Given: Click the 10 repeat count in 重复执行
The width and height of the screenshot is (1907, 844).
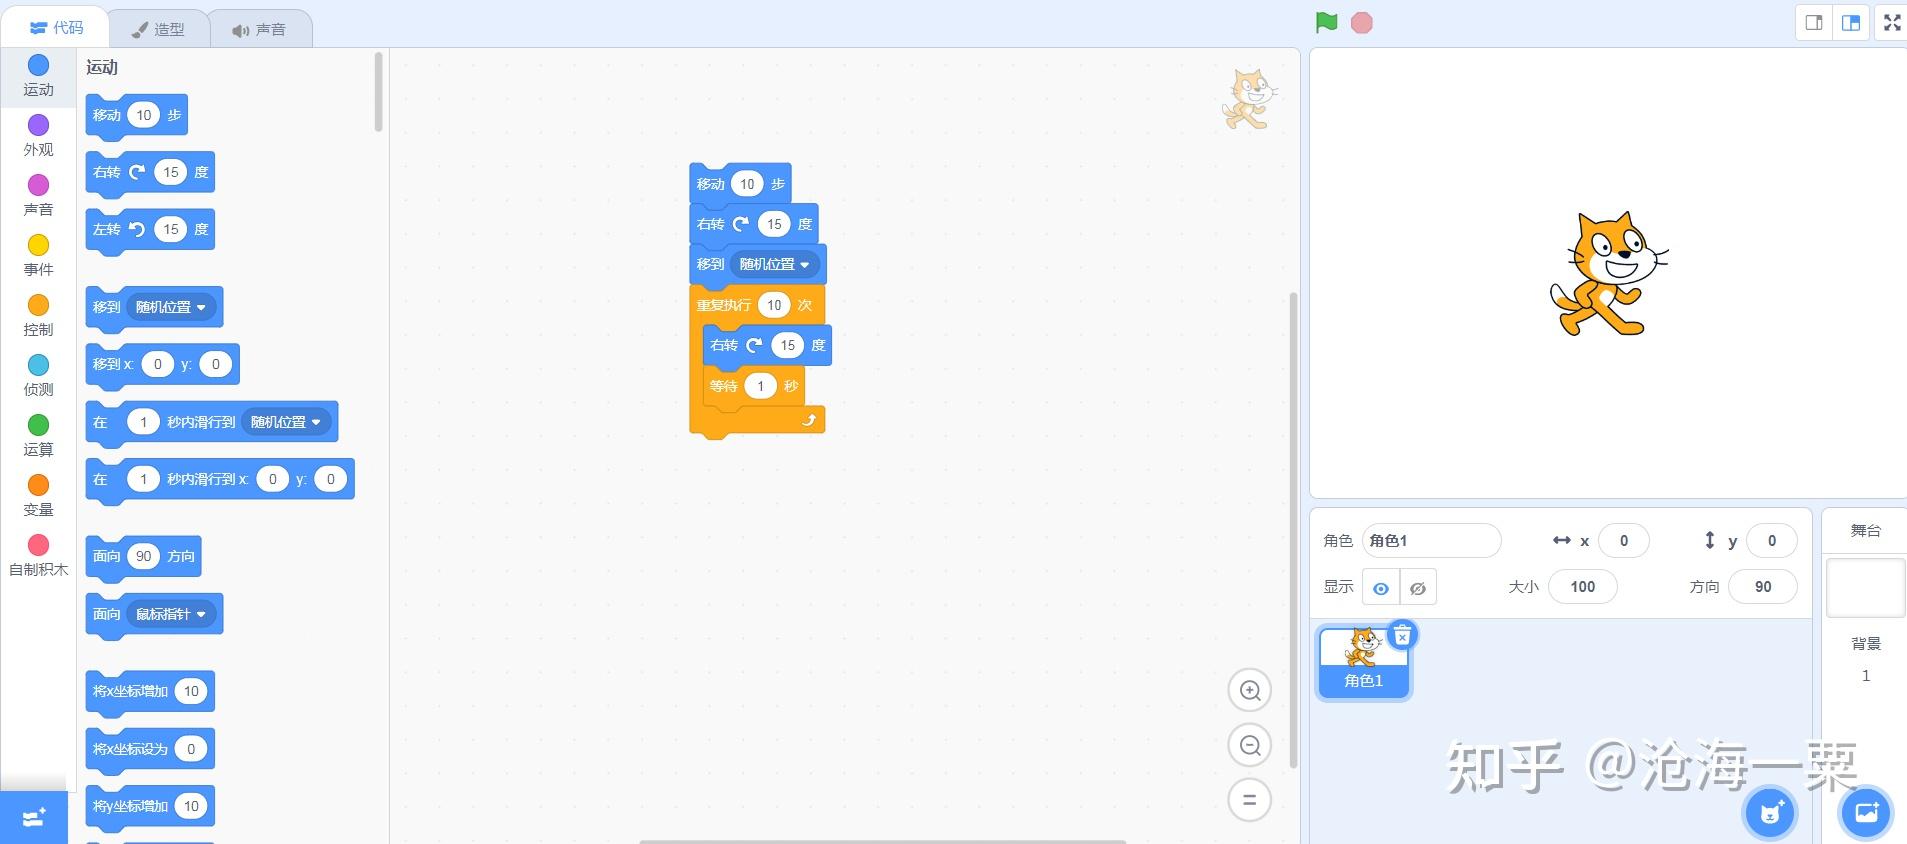Looking at the screenshot, I should (x=774, y=305).
